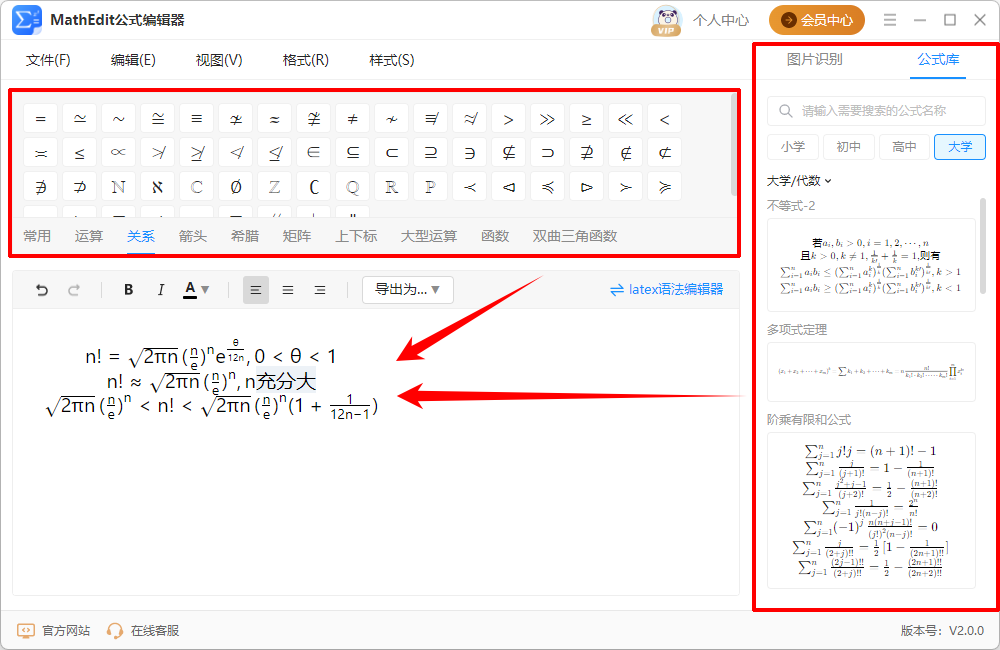Insert the rationals ℚ symbol
Image resolution: width=1000 pixels, height=650 pixels.
tap(352, 187)
